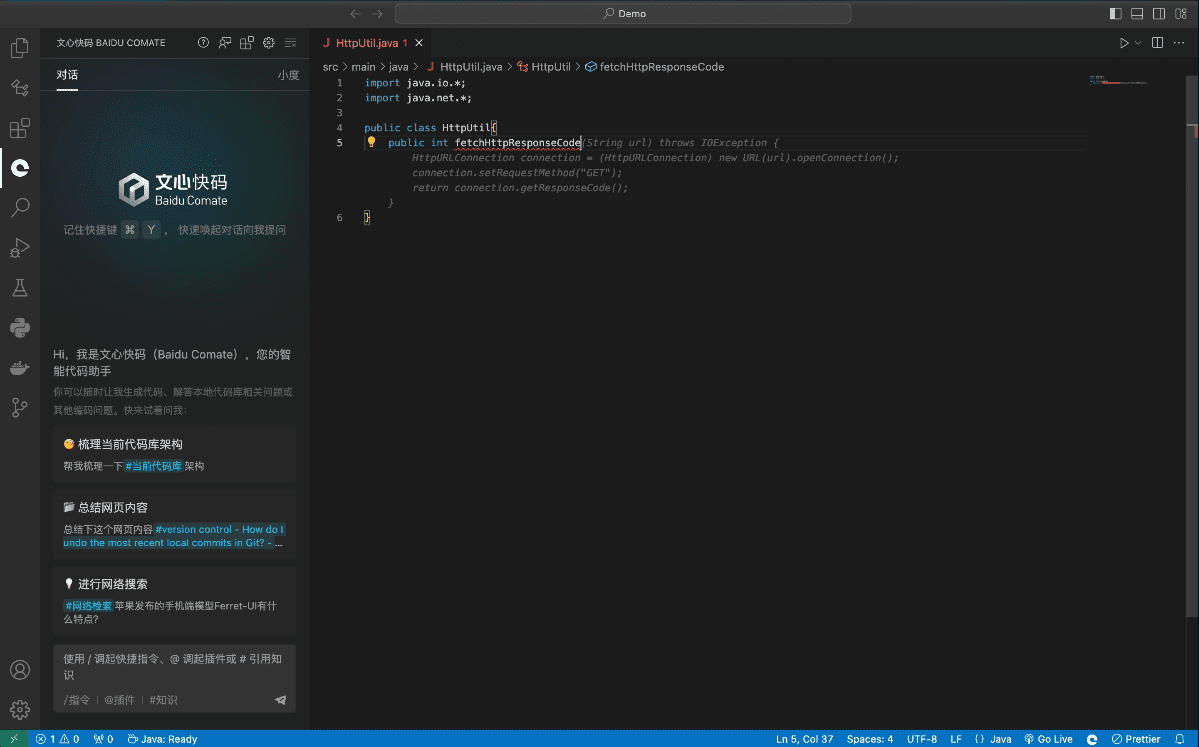Expand the fetchHttpResponseCode breadcrumb
1199x747 pixels.
point(654,67)
